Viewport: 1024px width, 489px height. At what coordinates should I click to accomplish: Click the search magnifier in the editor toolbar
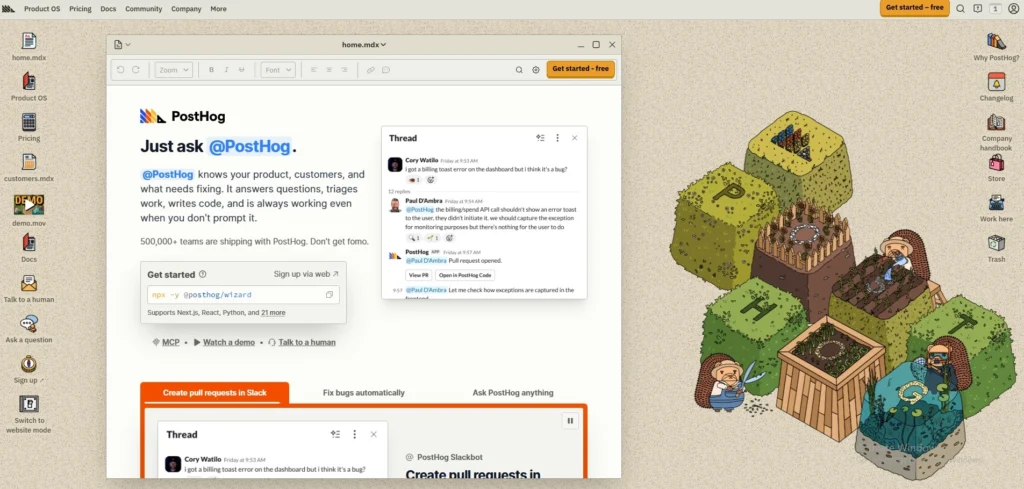pyautogui.click(x=519, y=70)
